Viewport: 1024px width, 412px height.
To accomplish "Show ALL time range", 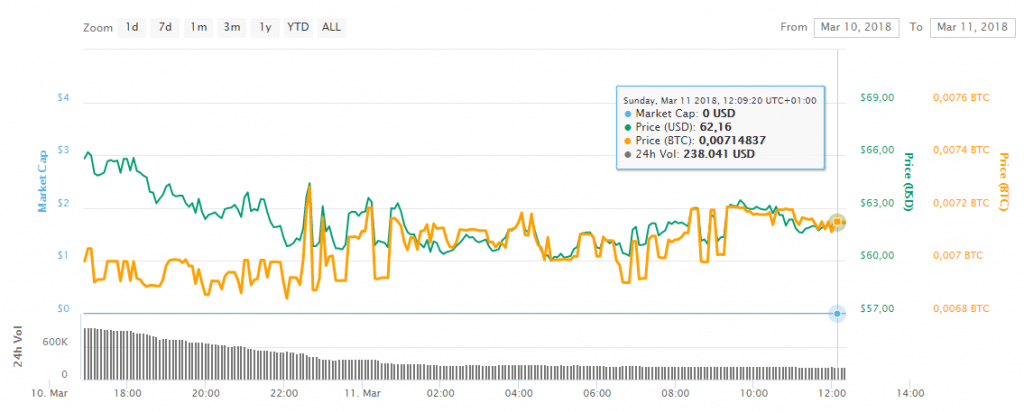I will pyautogui.click(x=332, y=27).
